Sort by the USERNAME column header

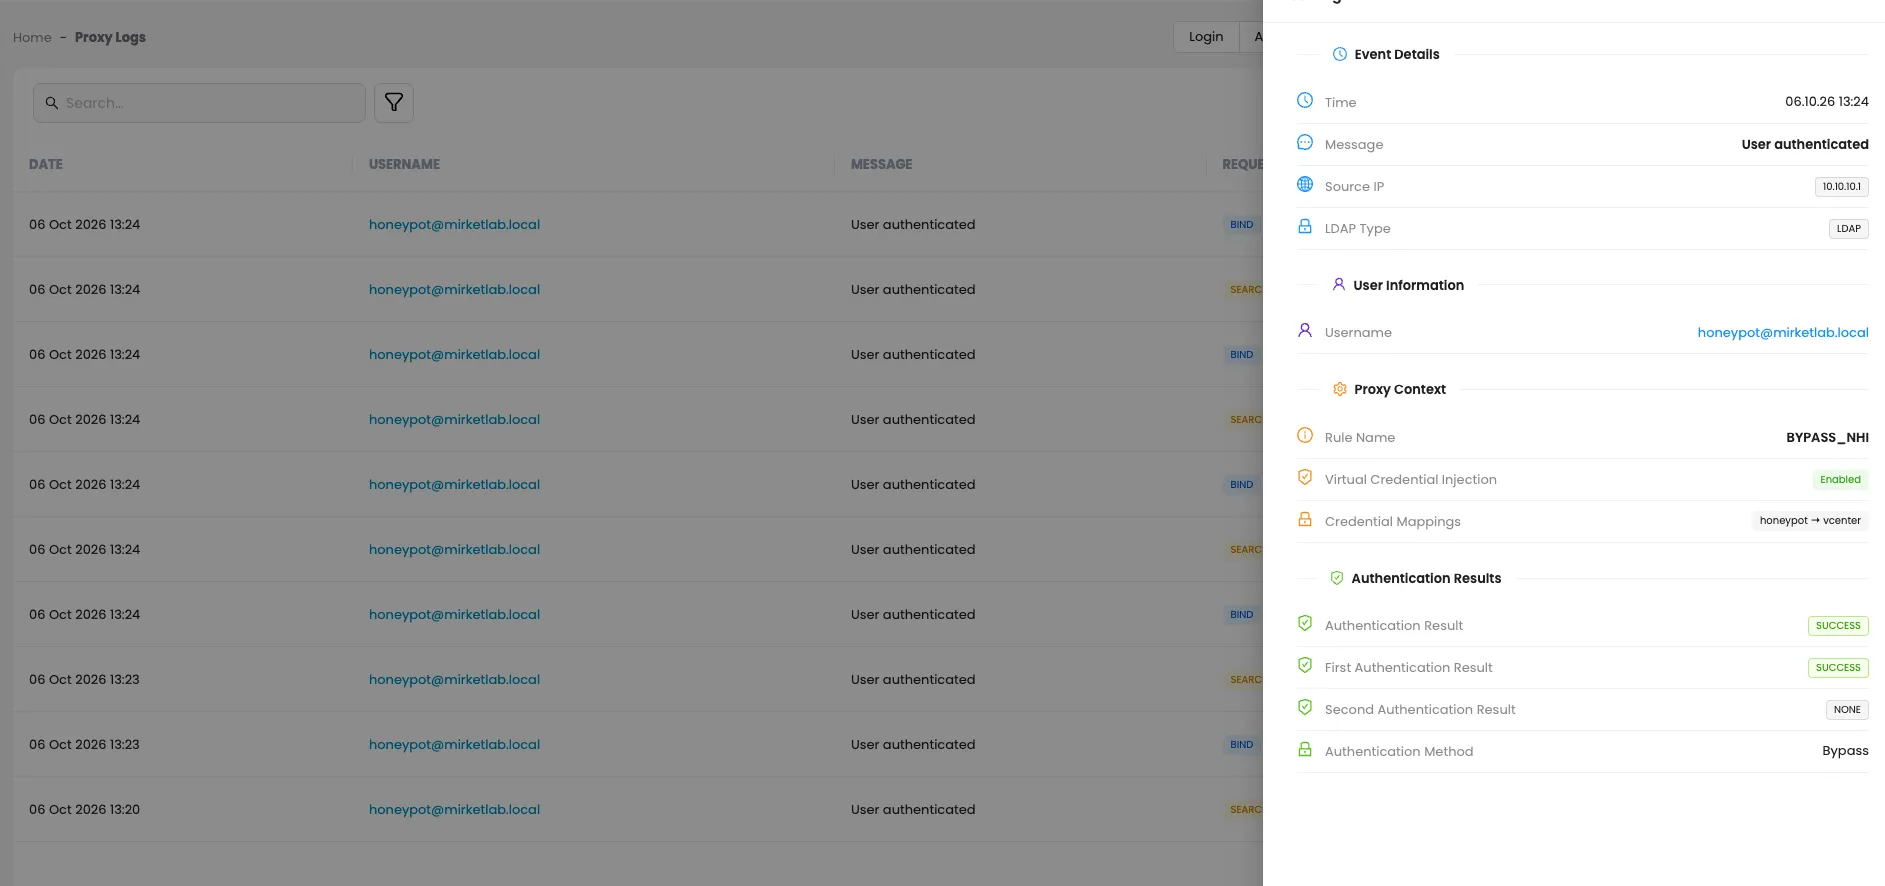404,164
